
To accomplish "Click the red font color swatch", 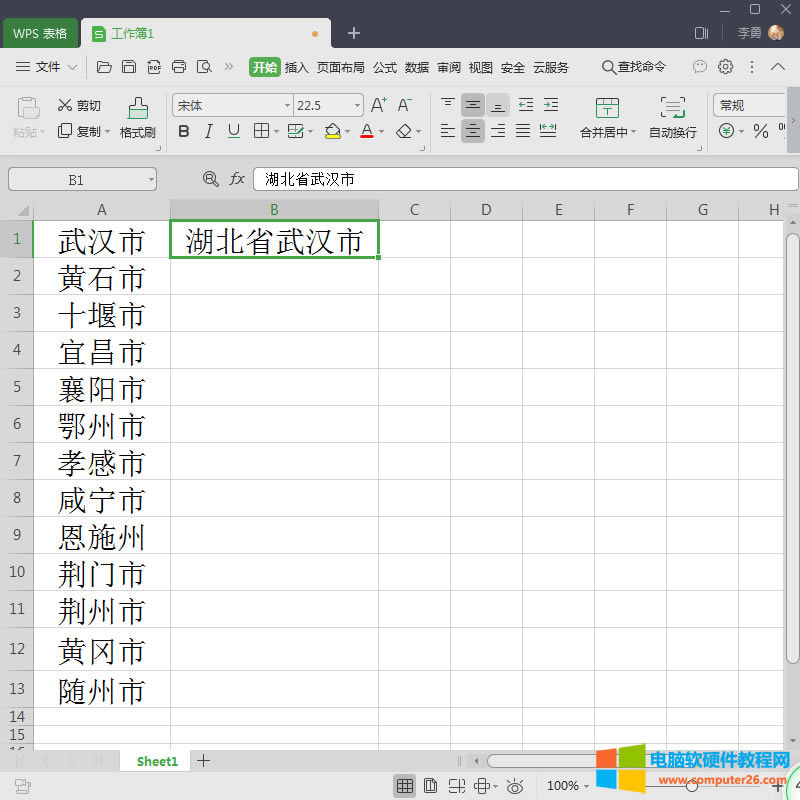I will click(367, 131).
